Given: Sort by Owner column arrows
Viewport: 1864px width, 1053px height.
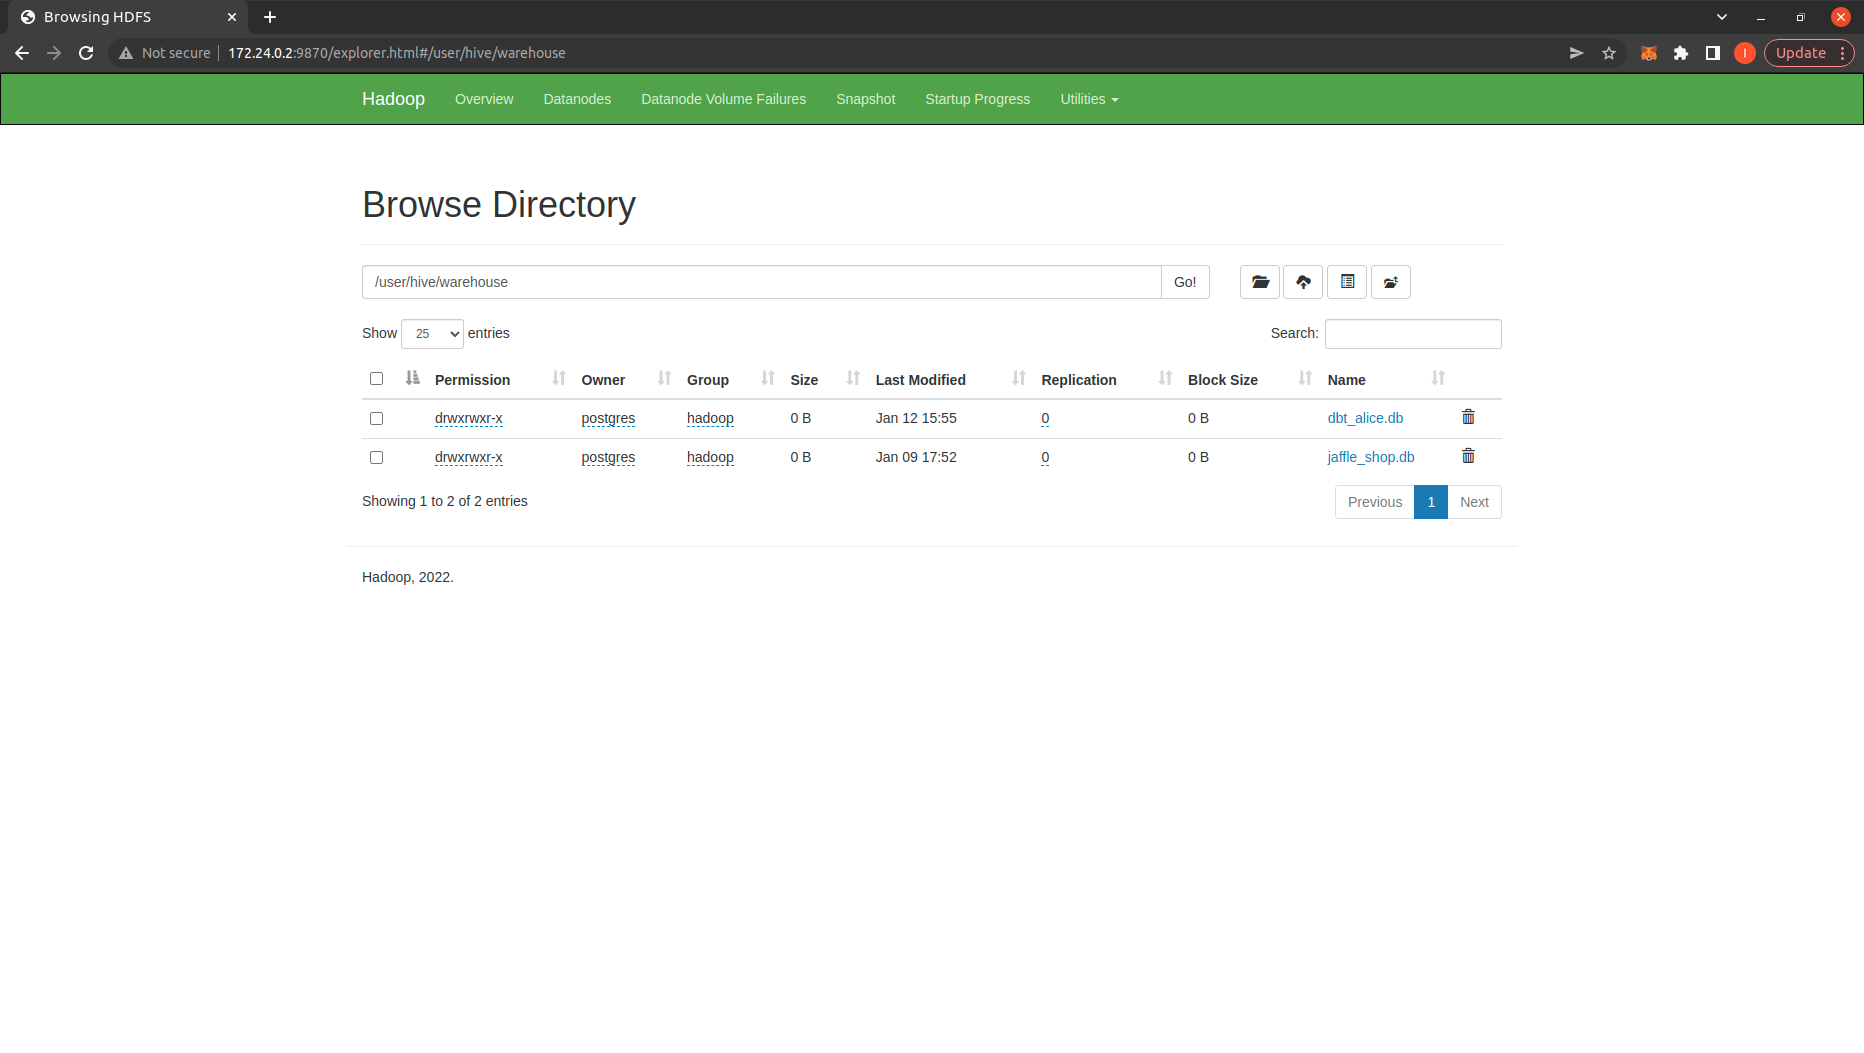Looking at the screenshot, I should click(664, 378).
